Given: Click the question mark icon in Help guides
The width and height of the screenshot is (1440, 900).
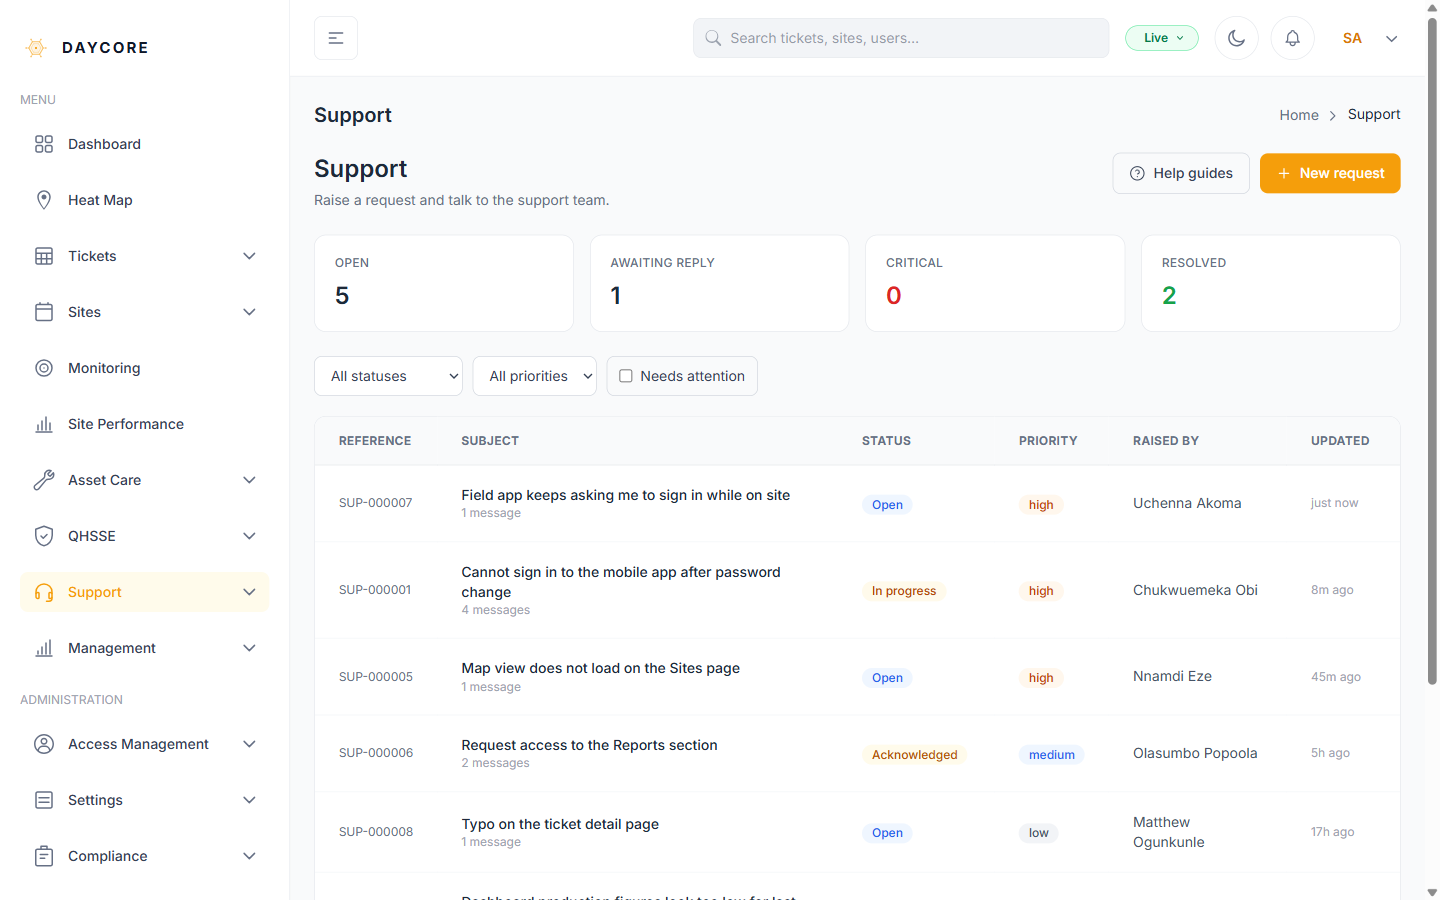Looking at the screenshot, I should tap(1137, 173).
